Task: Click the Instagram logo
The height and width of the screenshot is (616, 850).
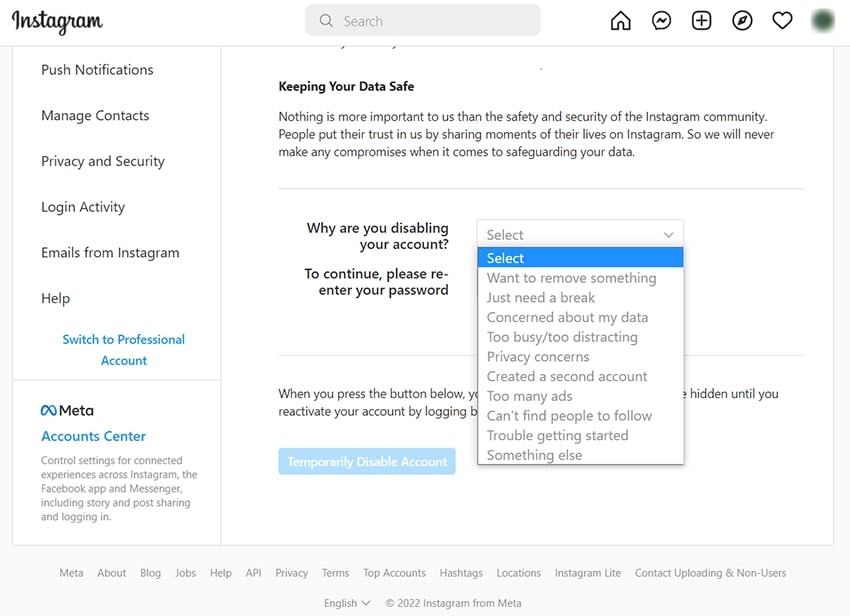Action: pyautogui.click(x=57, y=22)
